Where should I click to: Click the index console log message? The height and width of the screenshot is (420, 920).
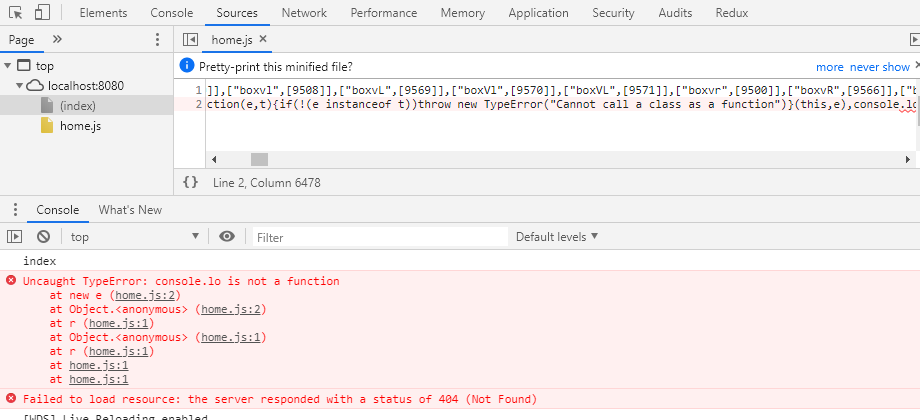pos(39,261)
